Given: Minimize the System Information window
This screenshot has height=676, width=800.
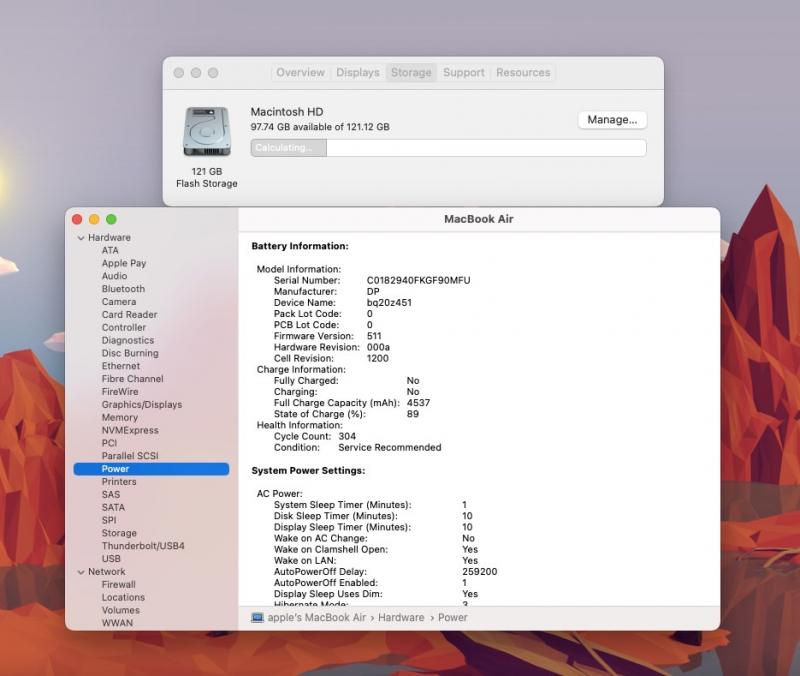Looking at the screenshot, I should coord(94,219).
